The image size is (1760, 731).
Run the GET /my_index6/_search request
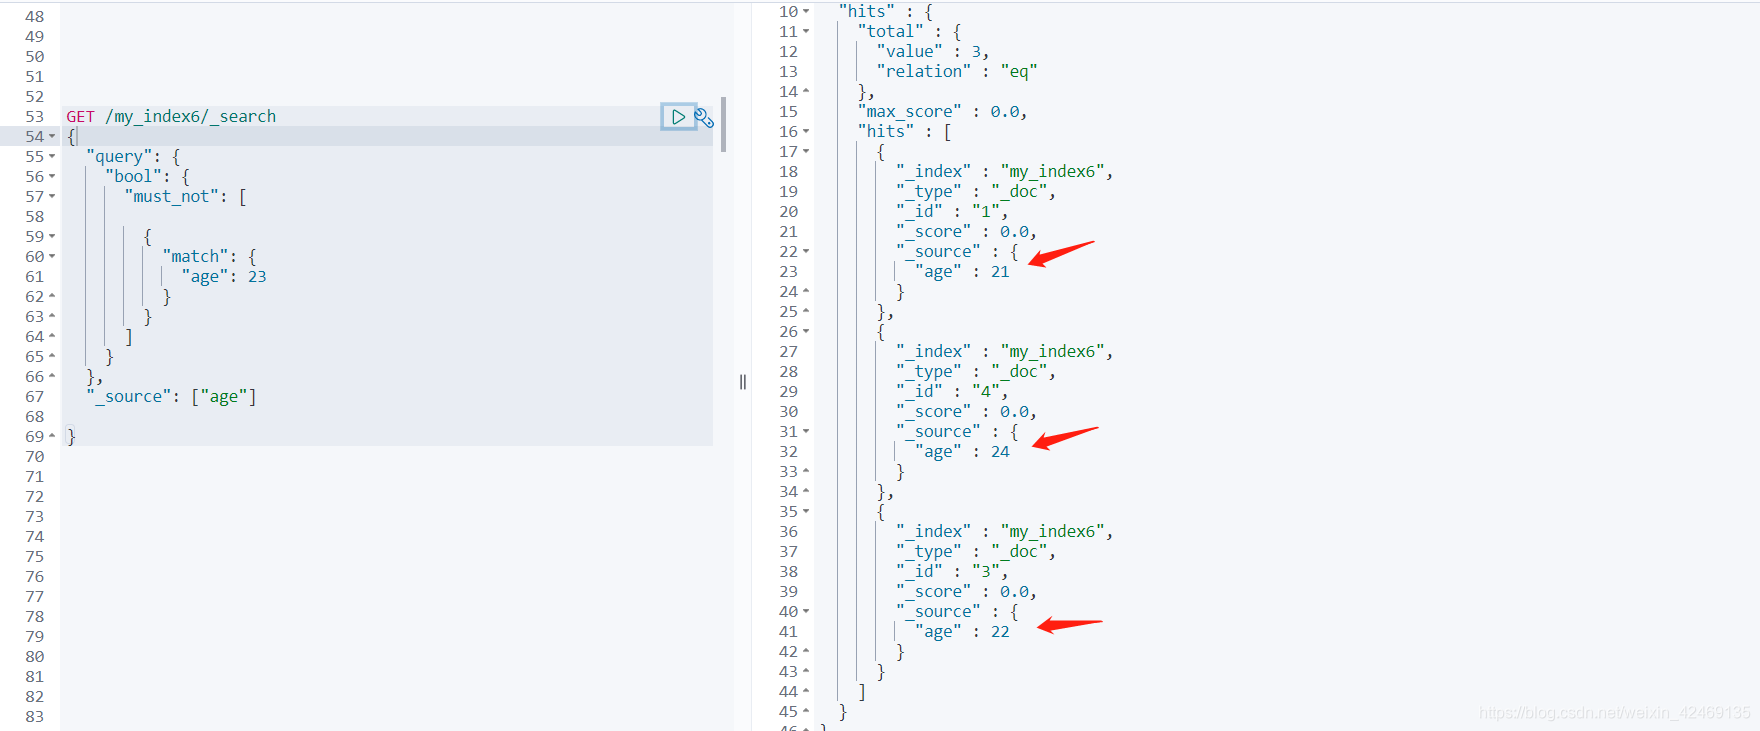678,117
